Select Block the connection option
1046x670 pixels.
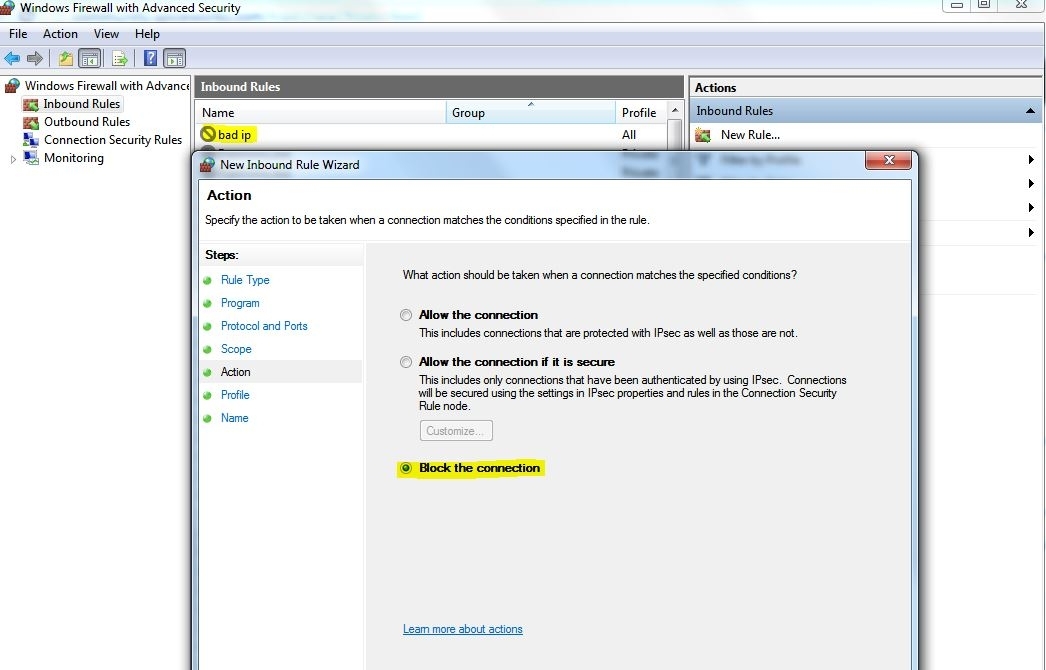406,468
